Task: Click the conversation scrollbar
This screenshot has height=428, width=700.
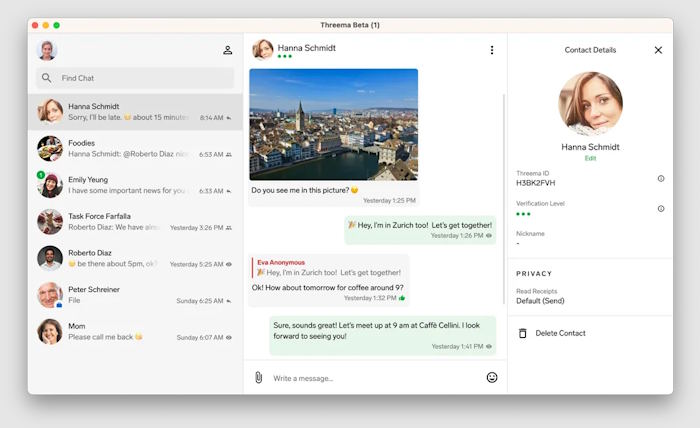Action: (x=504, y=199)
